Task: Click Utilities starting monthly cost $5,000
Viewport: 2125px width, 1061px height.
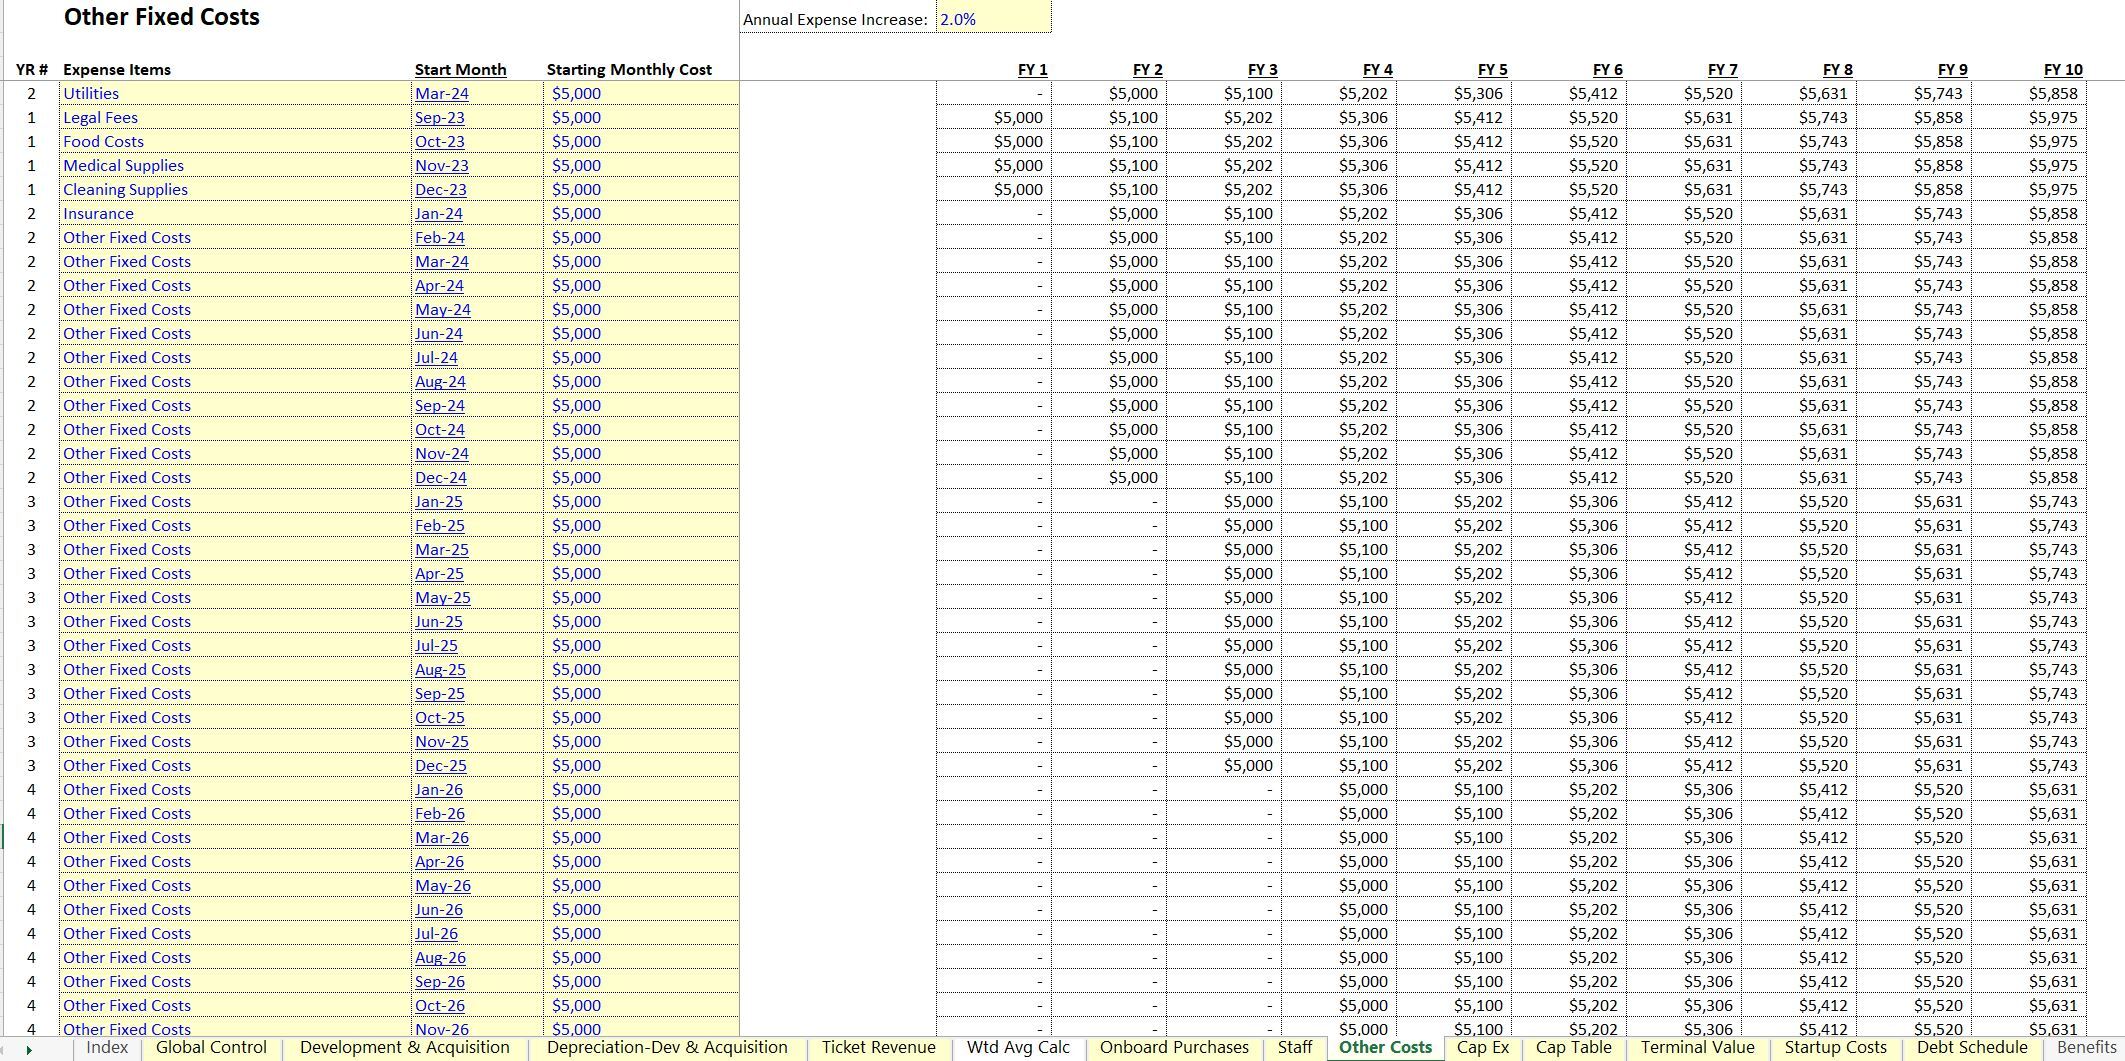Action: (642, 93)
